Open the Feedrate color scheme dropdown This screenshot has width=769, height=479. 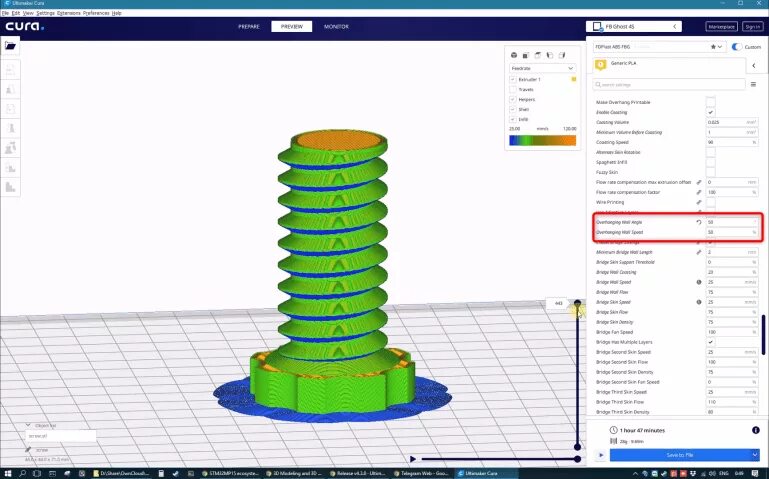coord(542,68)
